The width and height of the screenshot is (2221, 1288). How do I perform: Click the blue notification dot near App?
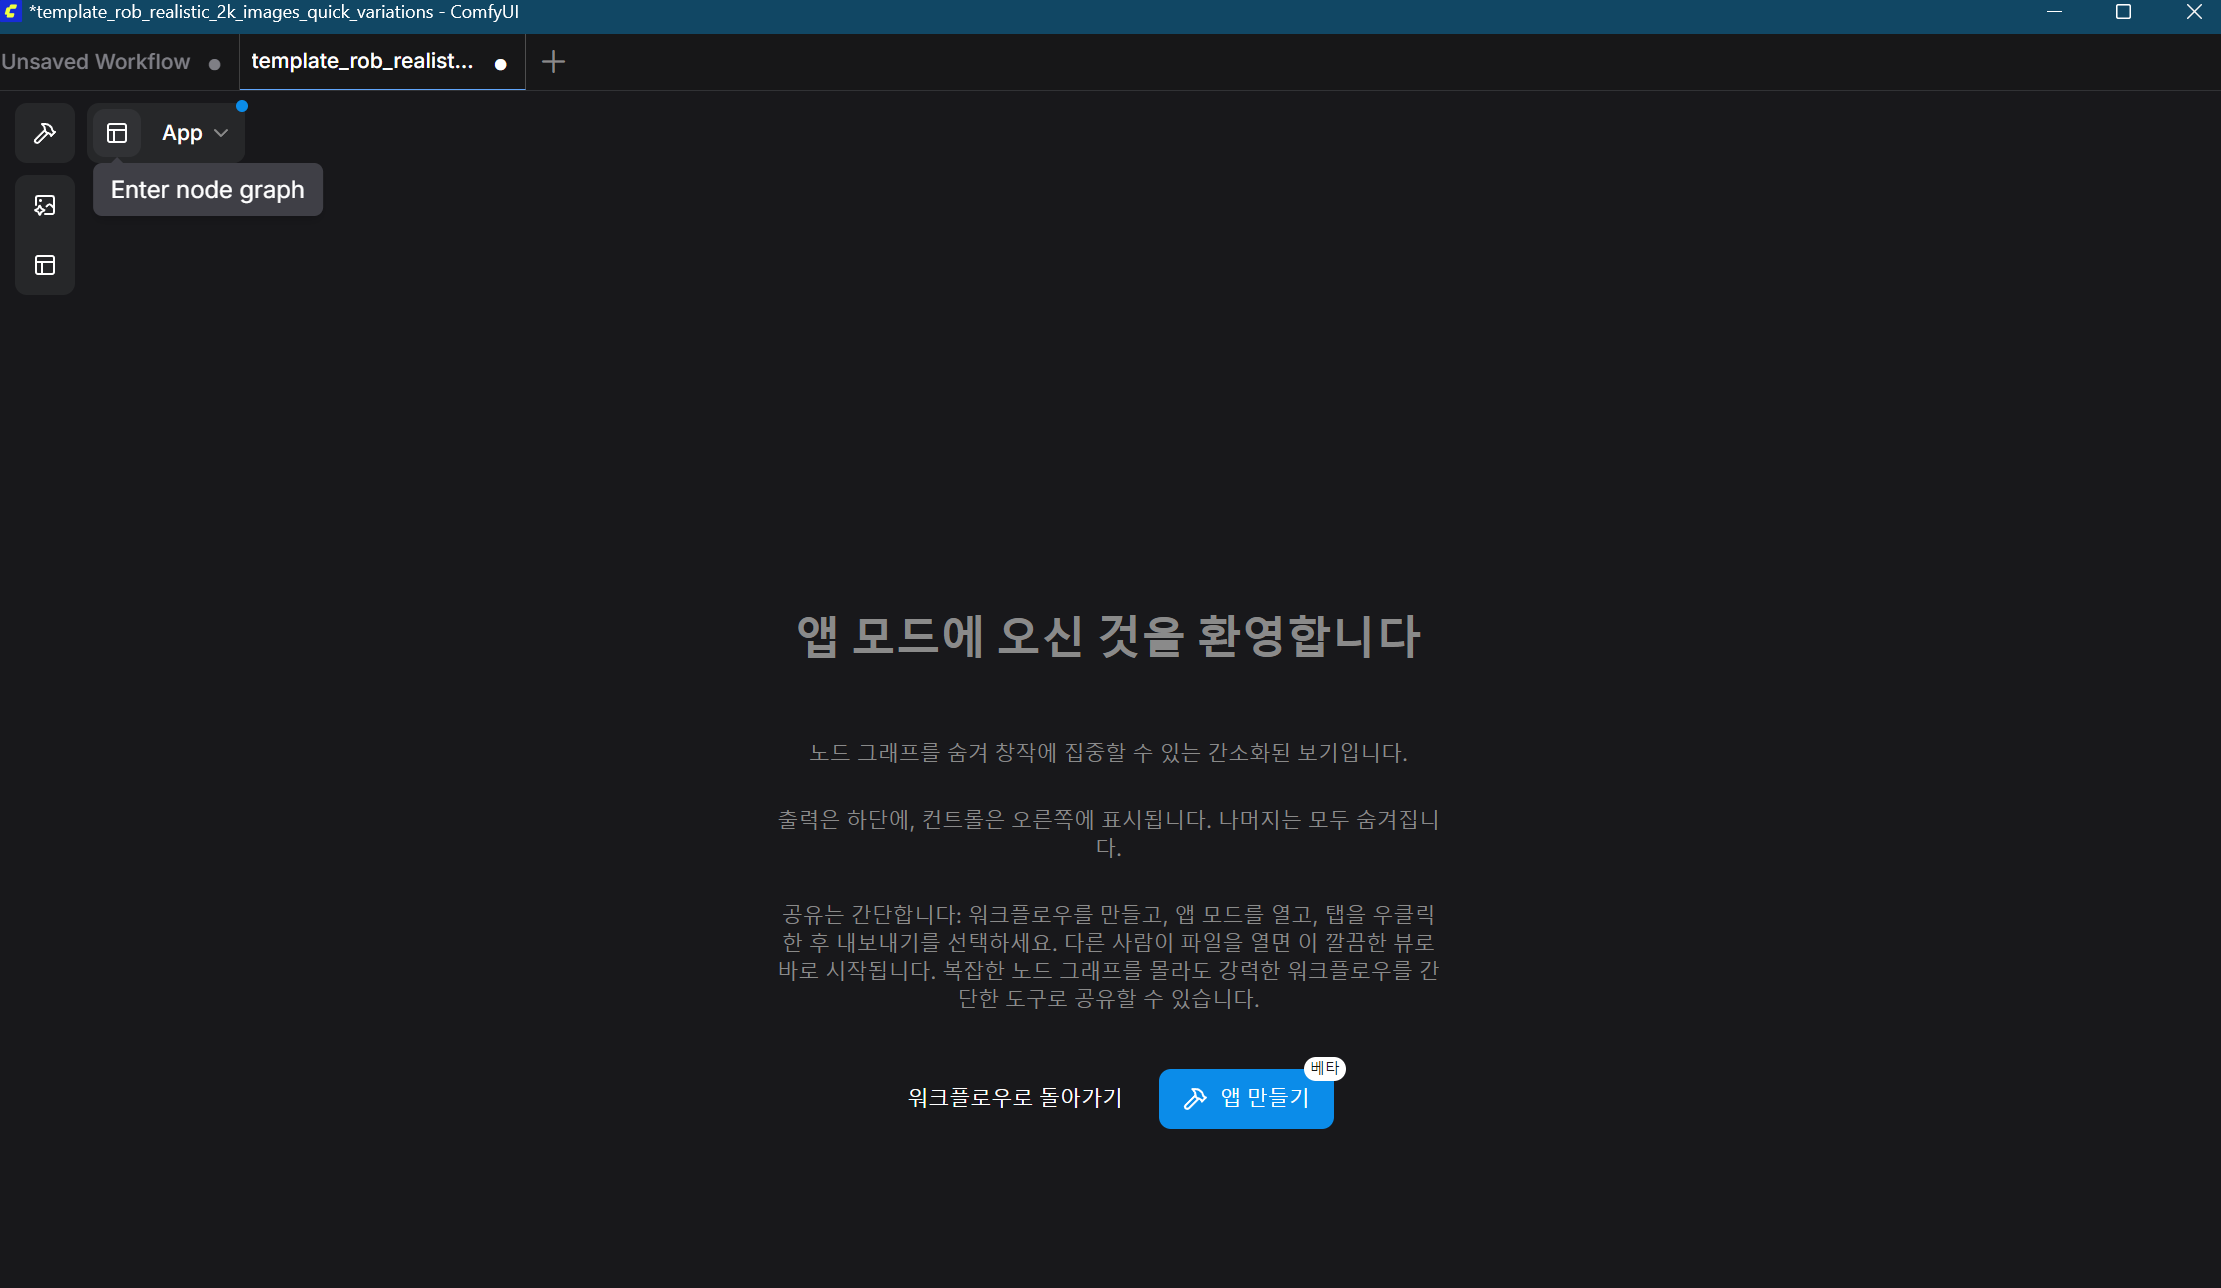point(242,106)
